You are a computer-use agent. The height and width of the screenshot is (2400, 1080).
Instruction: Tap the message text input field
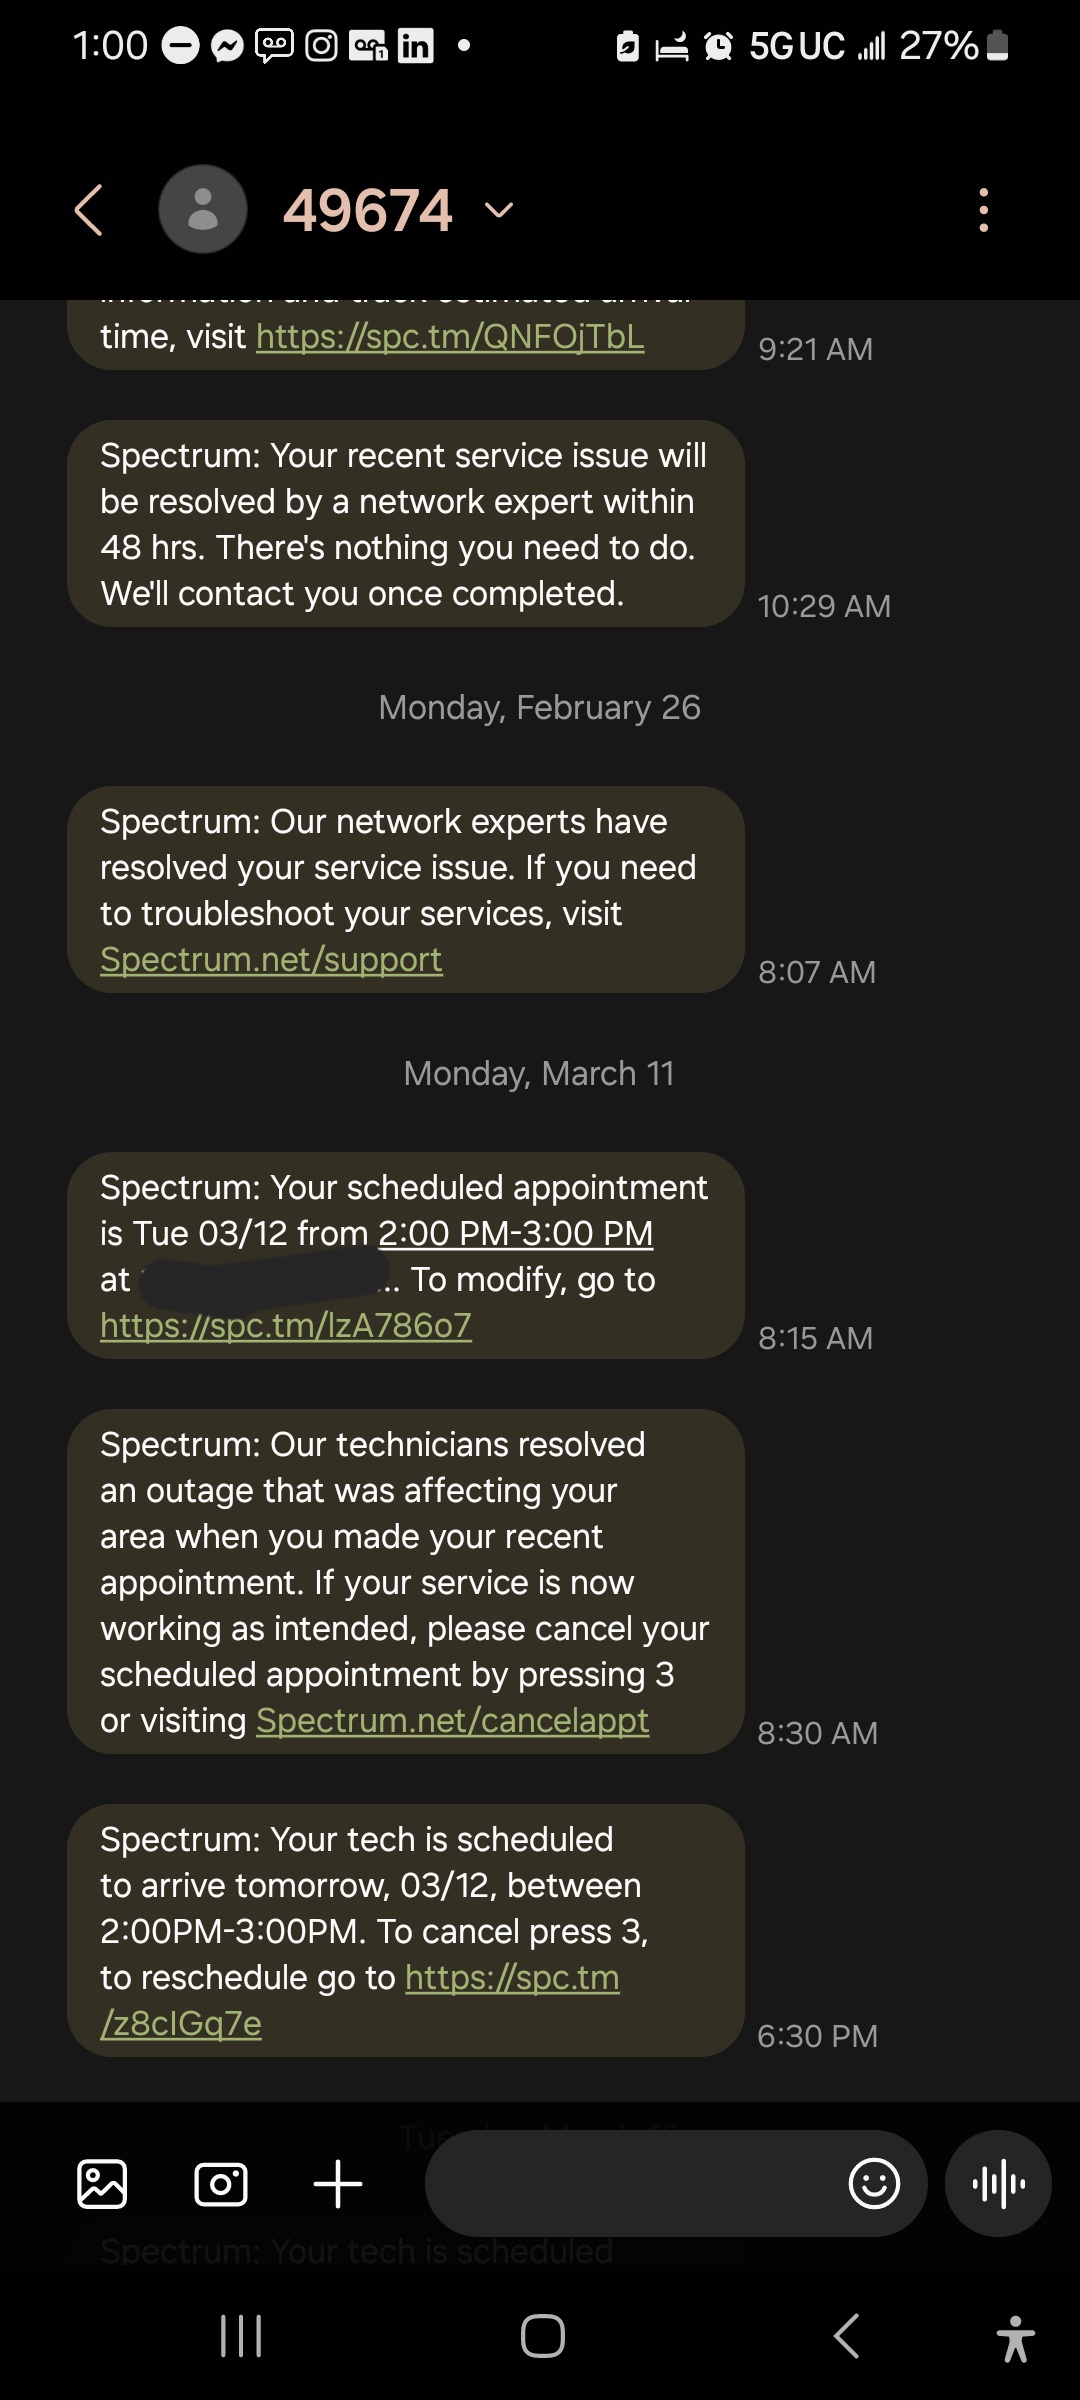click(x=630, y=2184)
